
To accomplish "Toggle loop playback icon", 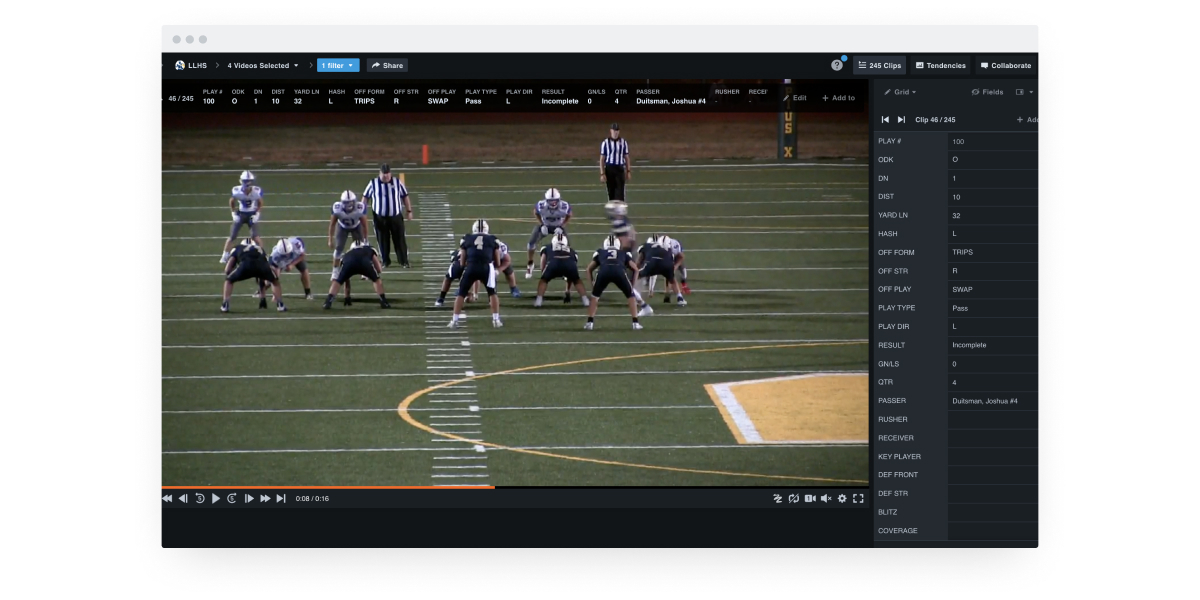I will click(794, 498).
